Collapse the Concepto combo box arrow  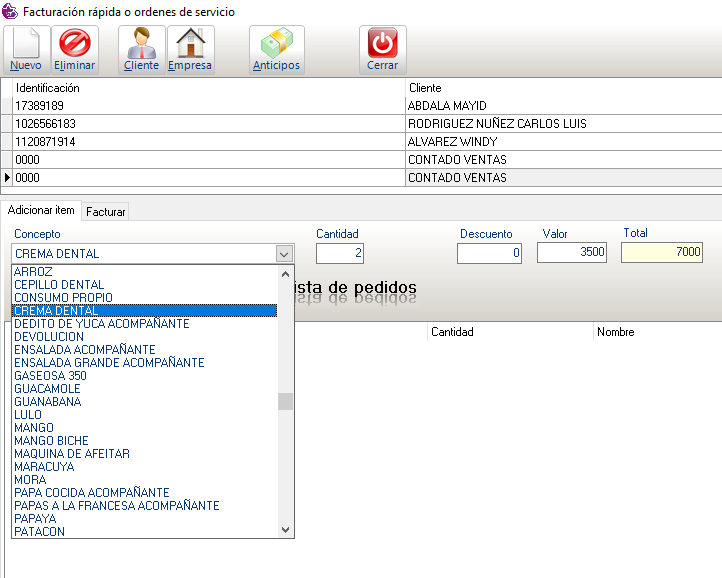284,254
